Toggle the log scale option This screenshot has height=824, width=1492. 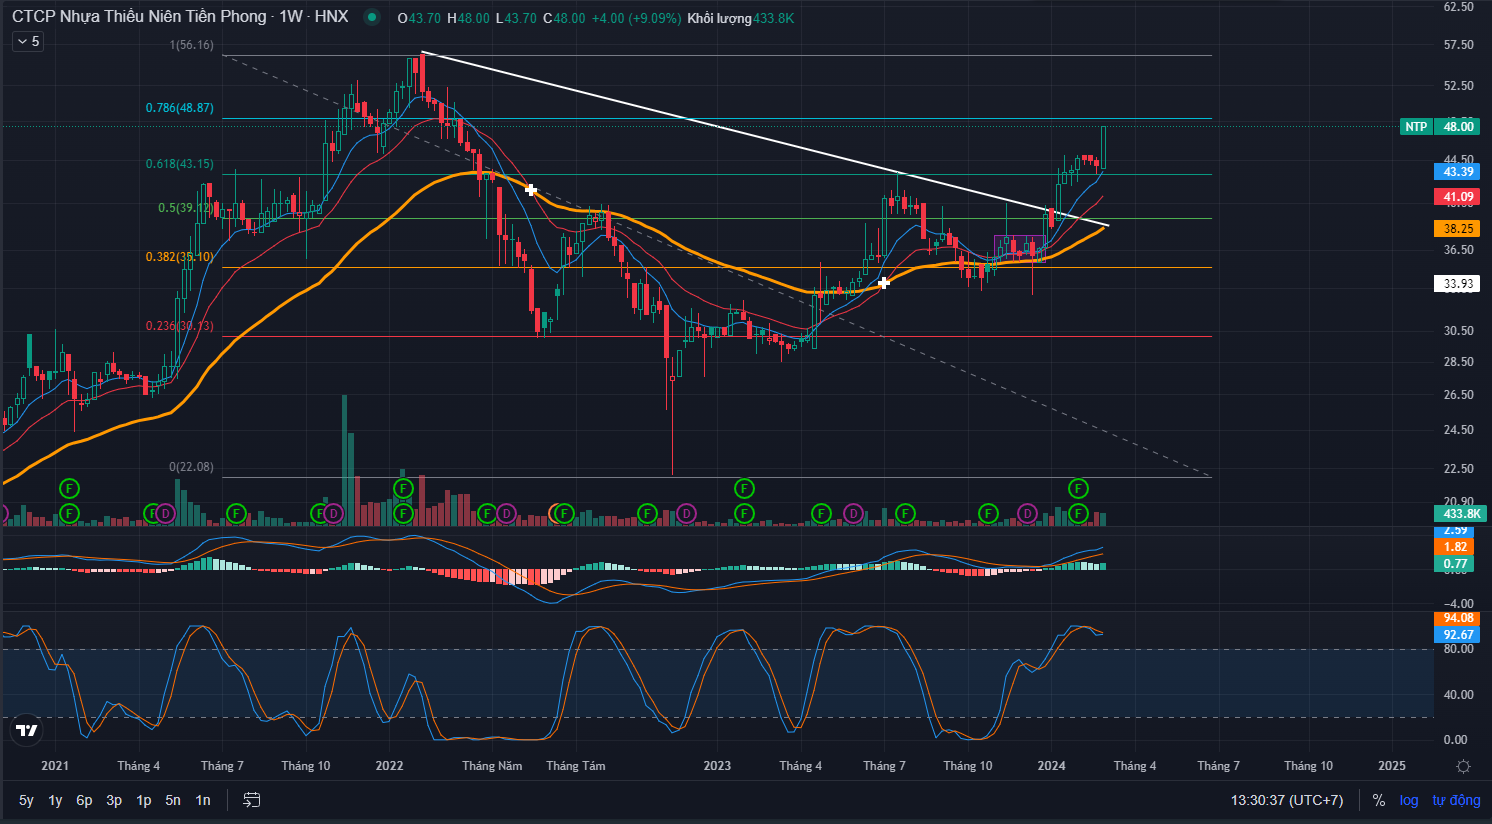point(1409,800)
